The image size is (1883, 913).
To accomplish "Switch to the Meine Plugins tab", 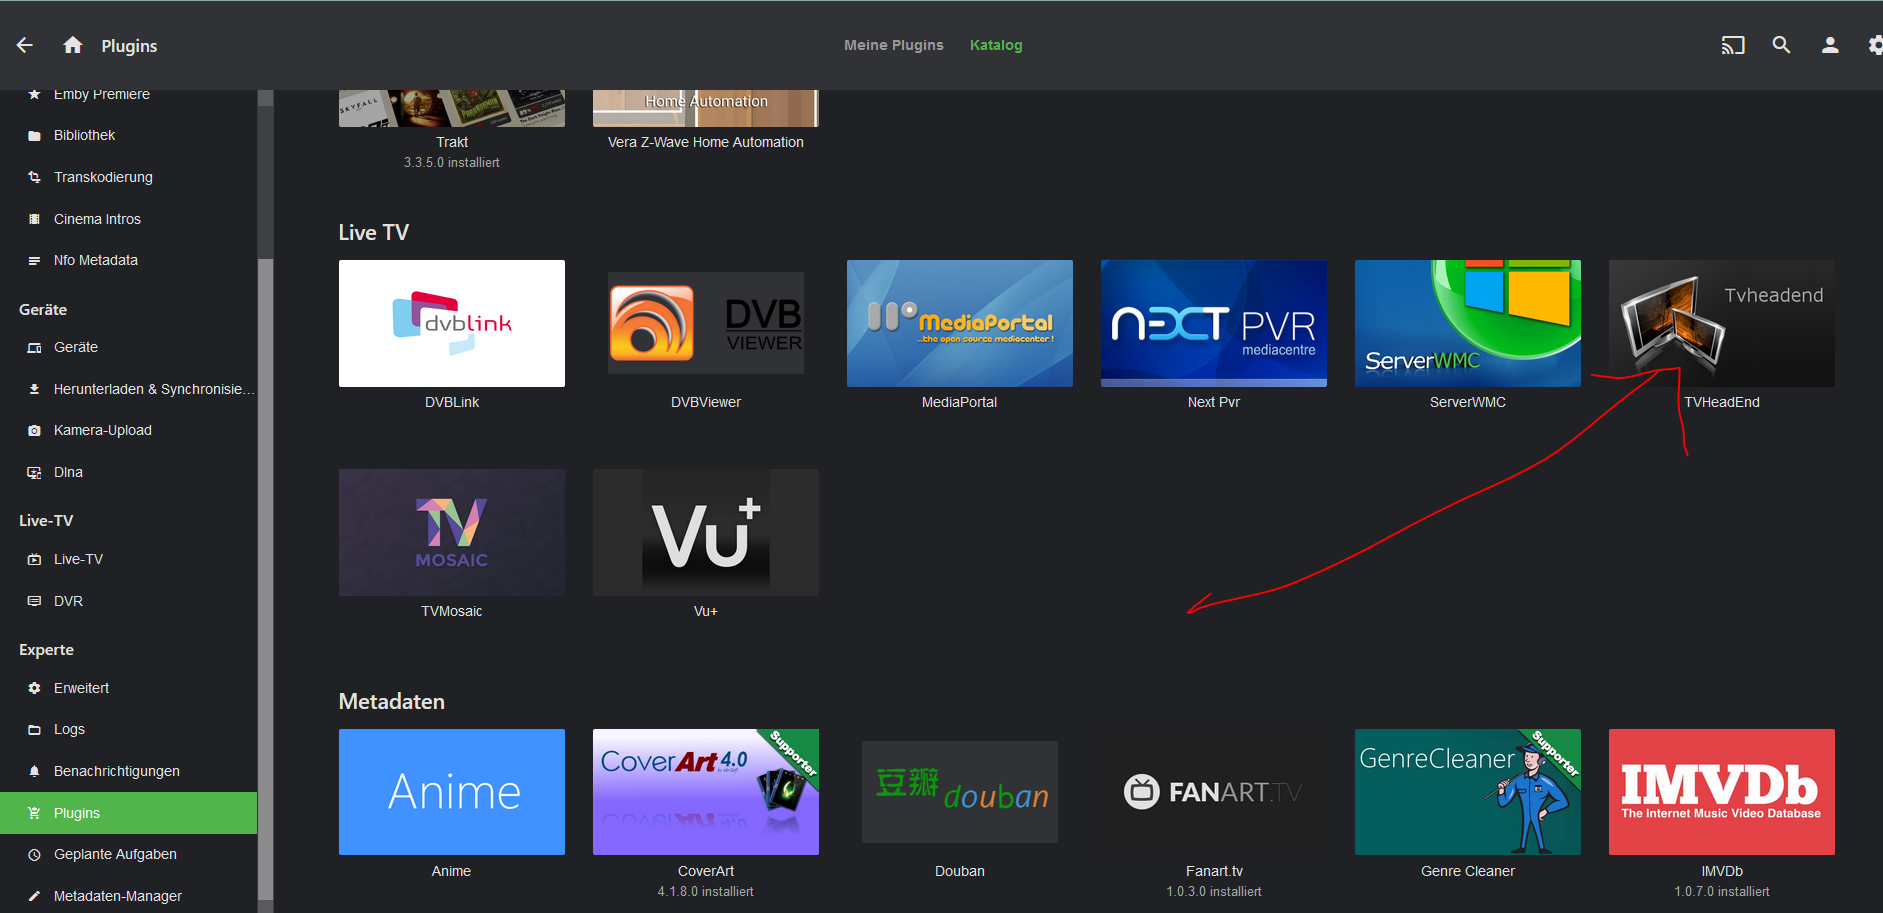I will [893, 45].
